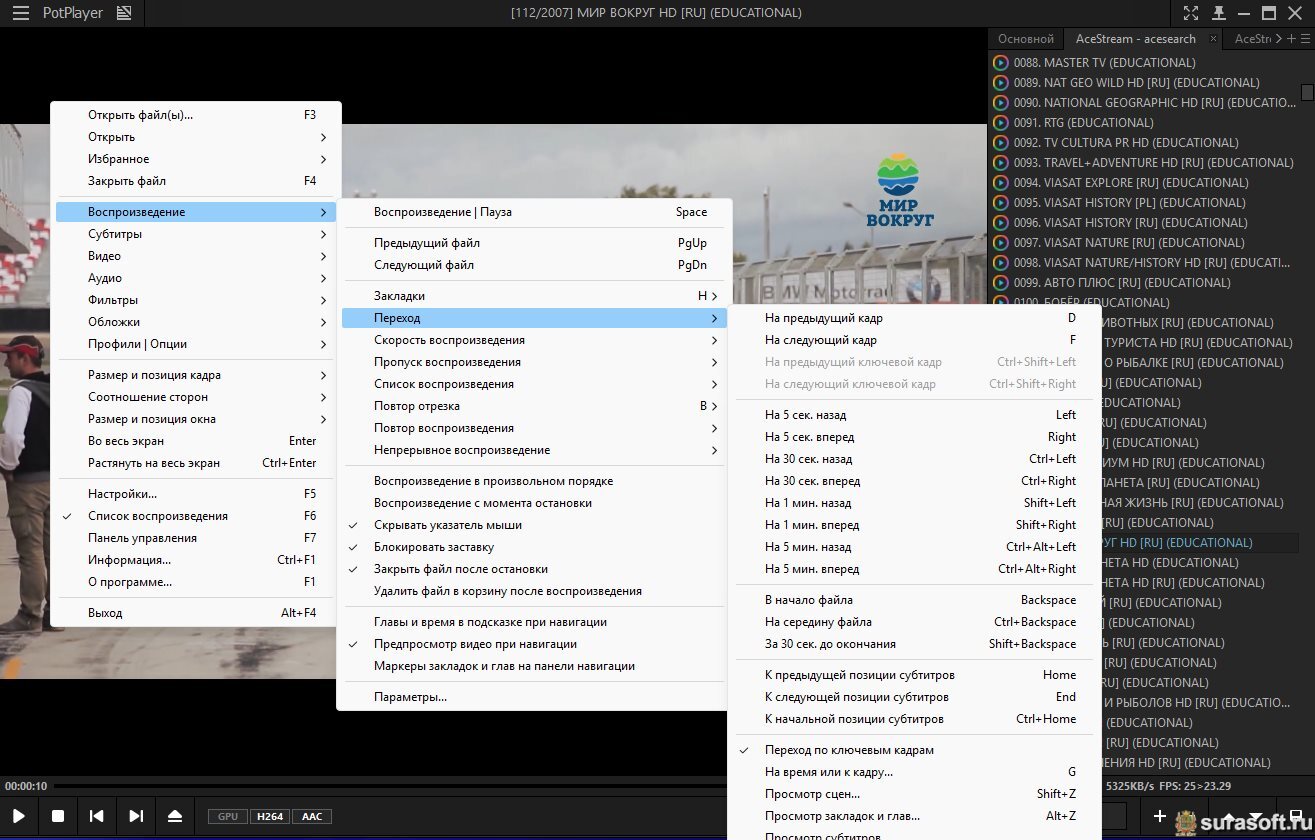Image resolution: width=1315 pixels, height=840 pixels.
Task: Switch to the 'Основной' playlist tab
Action: tap(1026, 39)
